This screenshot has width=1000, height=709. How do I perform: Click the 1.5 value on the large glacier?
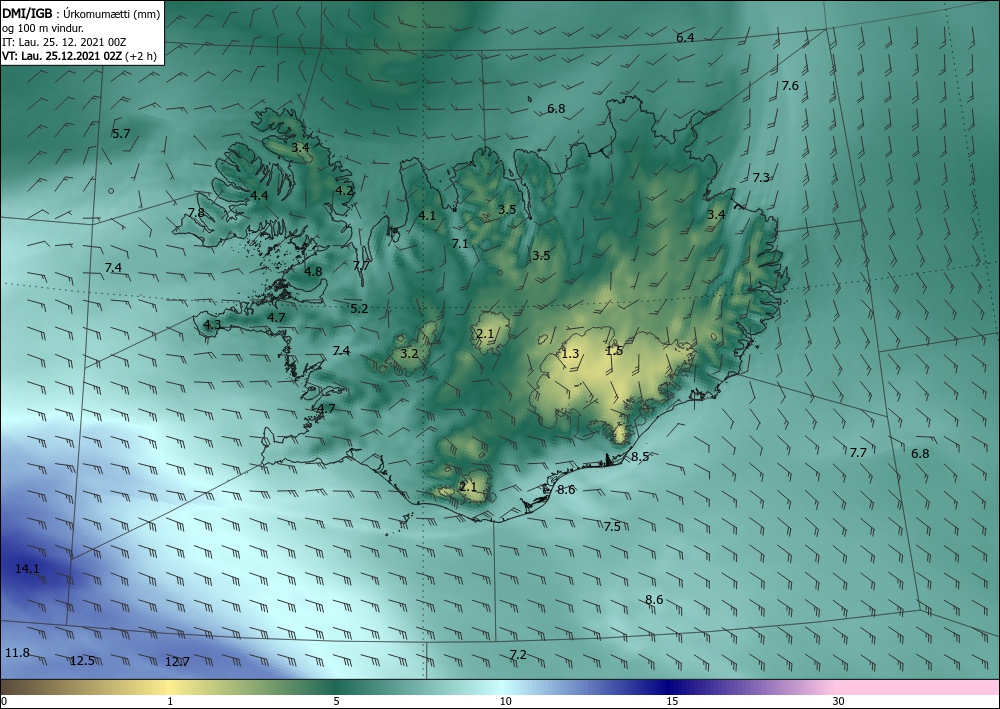(x=614, y=351)
